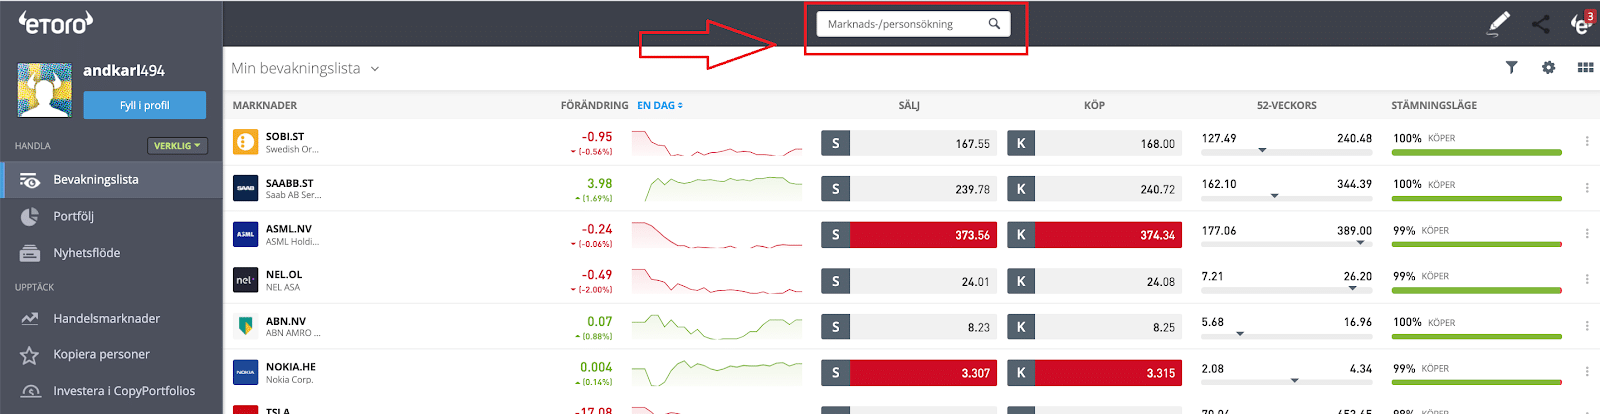Open row options for ABN.NV

pyautogui.click(x=1587, y=326)
